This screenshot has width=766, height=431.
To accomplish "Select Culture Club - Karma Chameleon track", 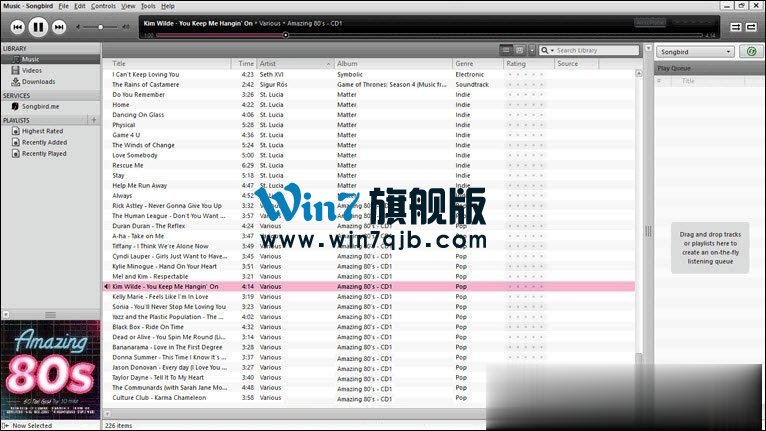I will 159,398.
